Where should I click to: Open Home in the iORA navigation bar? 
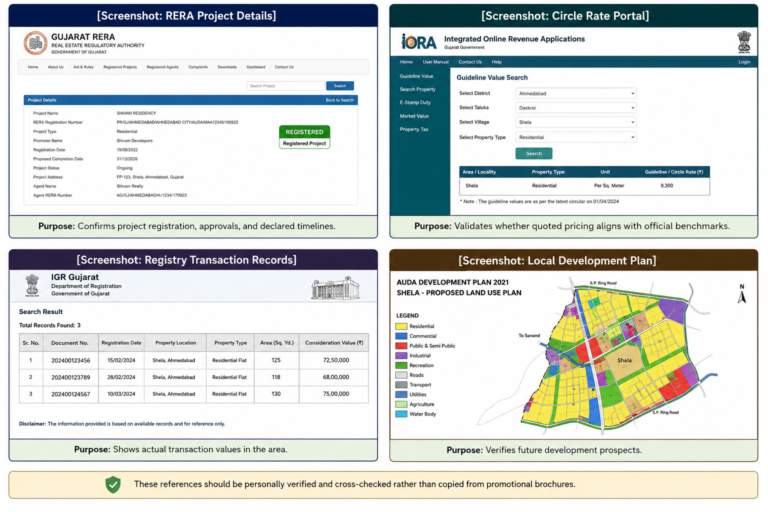pos(406,62)
